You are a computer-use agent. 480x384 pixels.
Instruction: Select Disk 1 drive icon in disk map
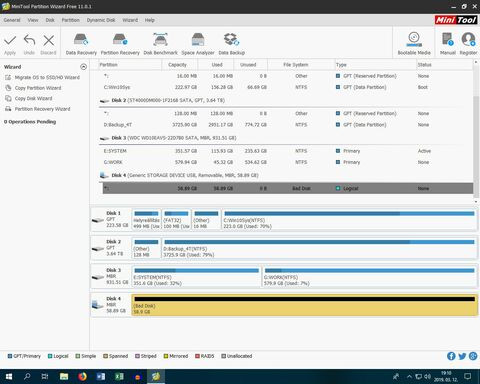(x=98, y=220)
